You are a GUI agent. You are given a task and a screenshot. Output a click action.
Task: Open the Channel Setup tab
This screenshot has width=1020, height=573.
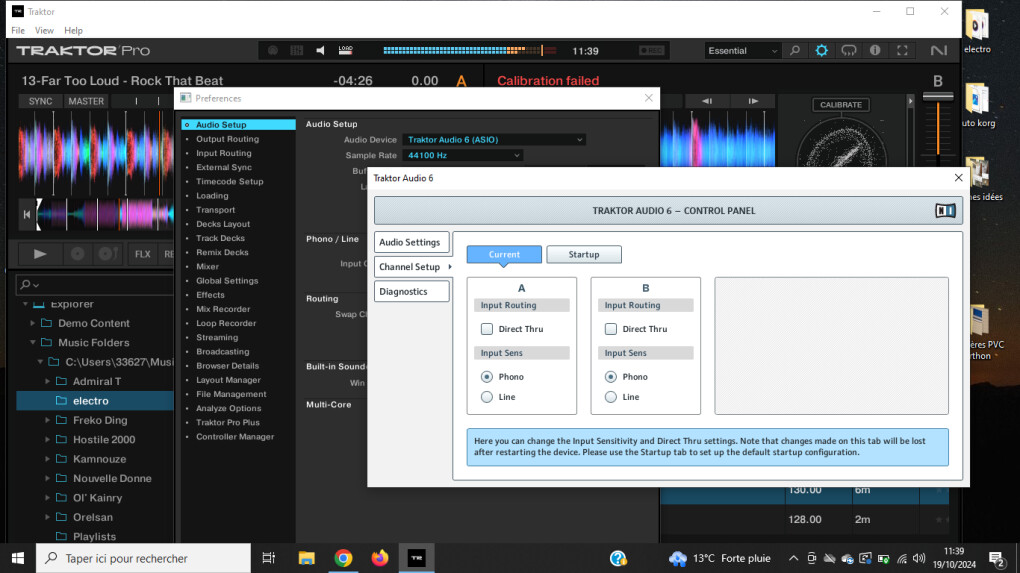[x=414, y=267]
